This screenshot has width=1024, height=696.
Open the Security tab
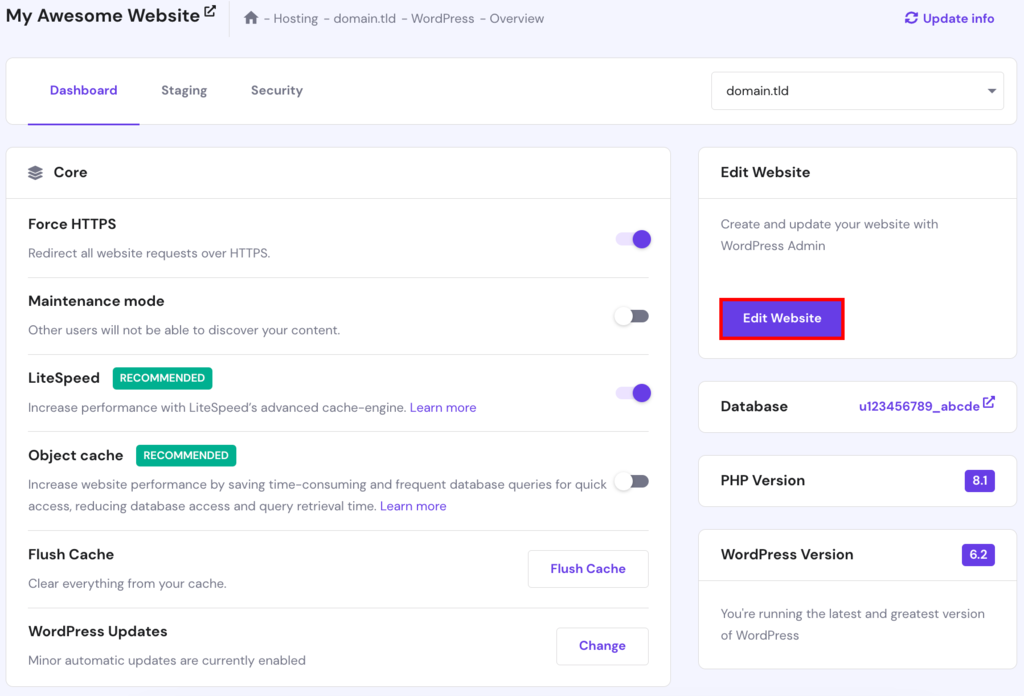(x=276, y=90)
